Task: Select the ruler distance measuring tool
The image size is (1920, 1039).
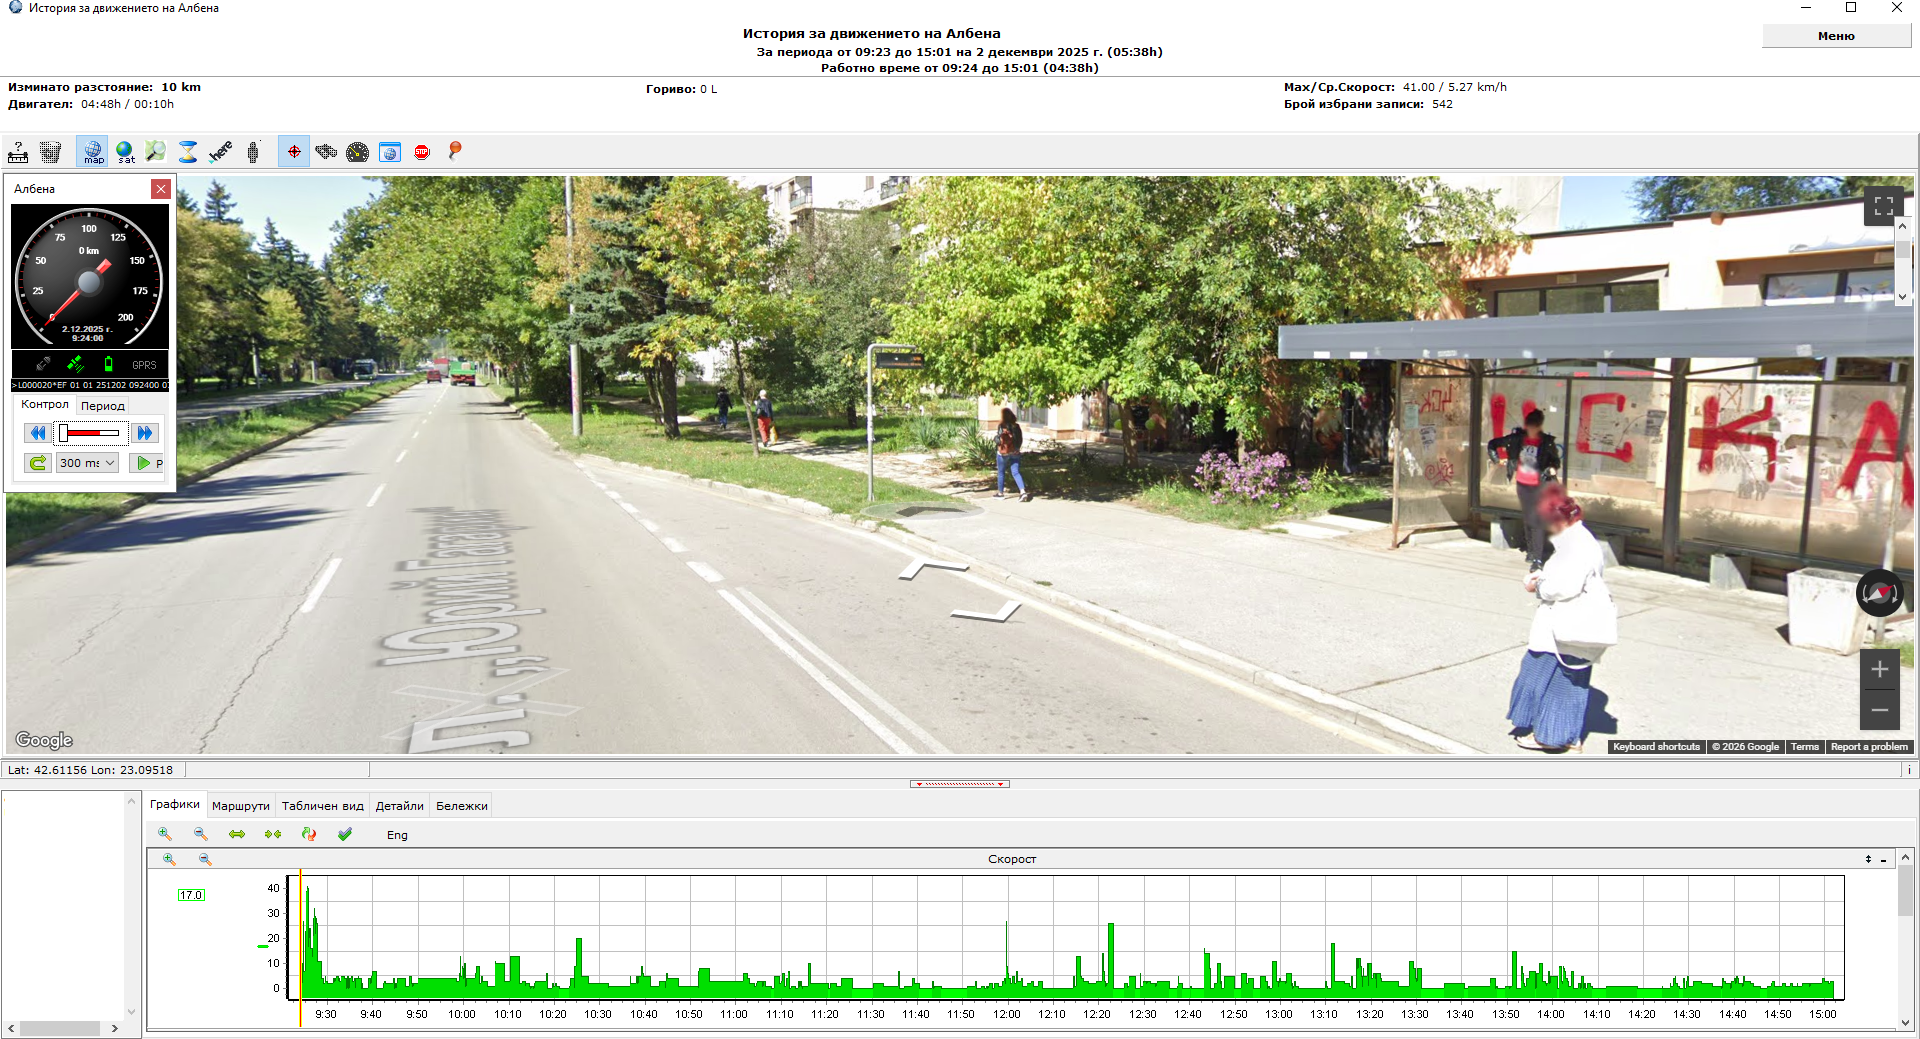Action: coord(18,152)
